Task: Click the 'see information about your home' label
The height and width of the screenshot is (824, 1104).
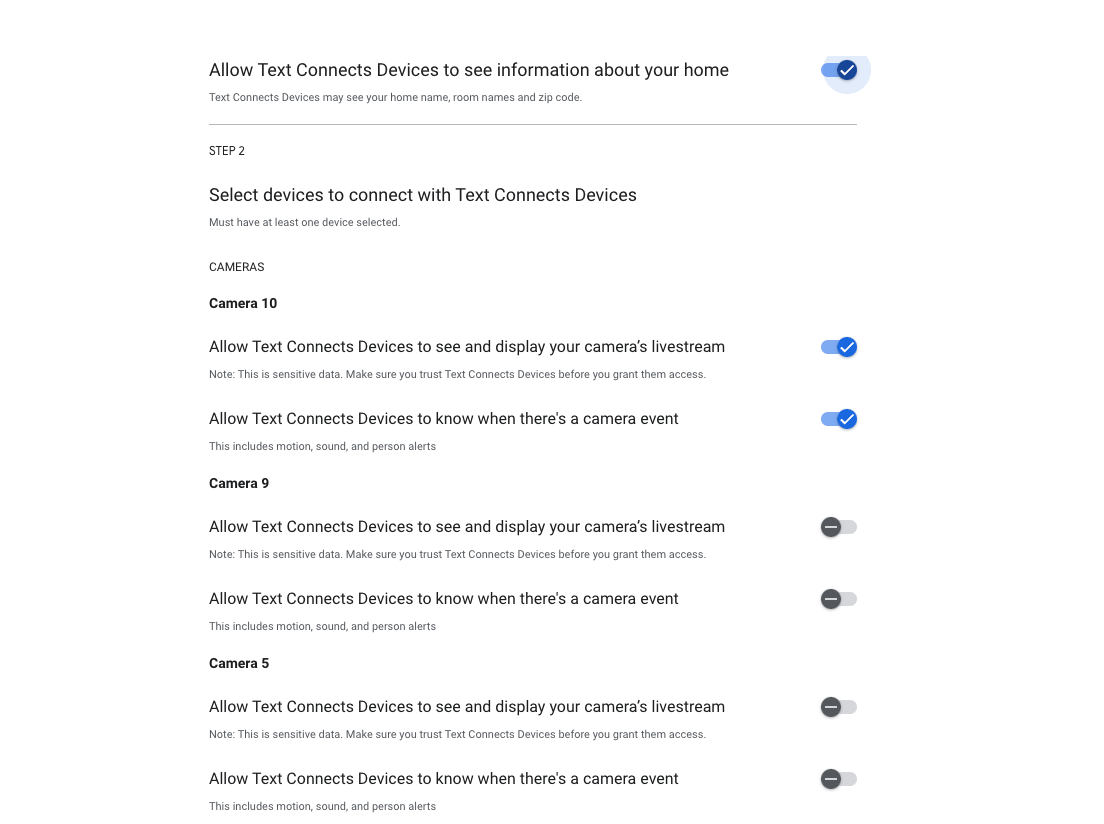Action: pos(468,70)
